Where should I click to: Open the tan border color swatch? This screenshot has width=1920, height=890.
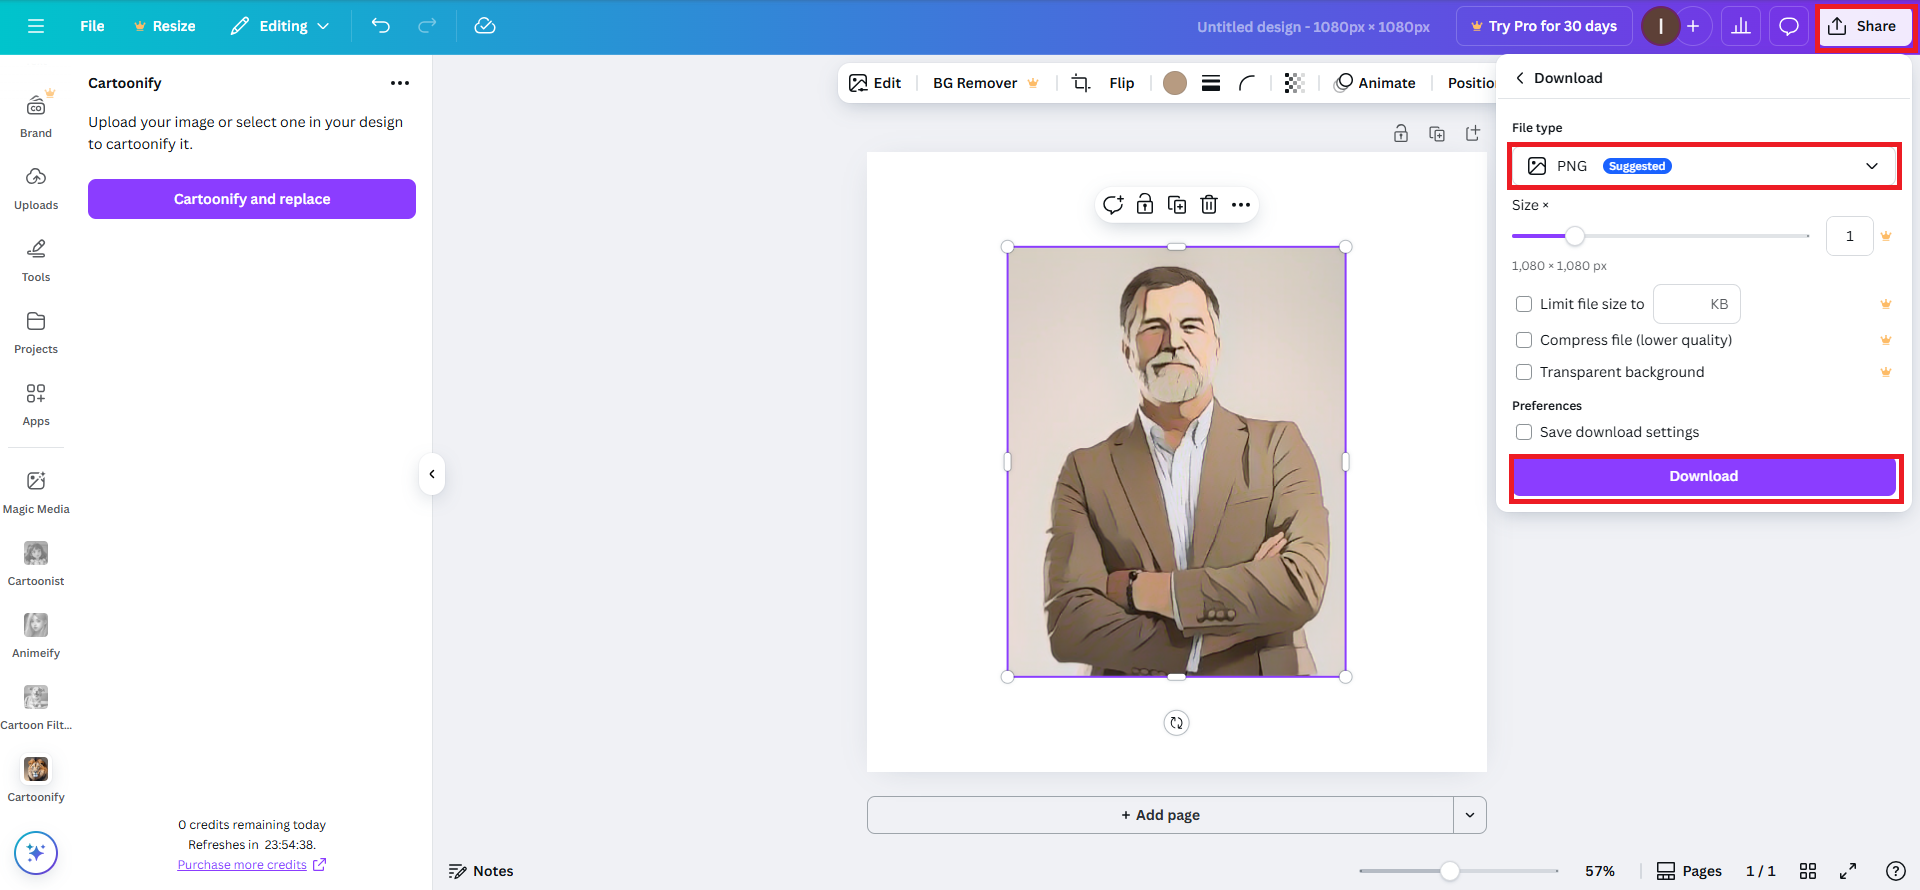pyautogui.click(x=1175, y=83)
